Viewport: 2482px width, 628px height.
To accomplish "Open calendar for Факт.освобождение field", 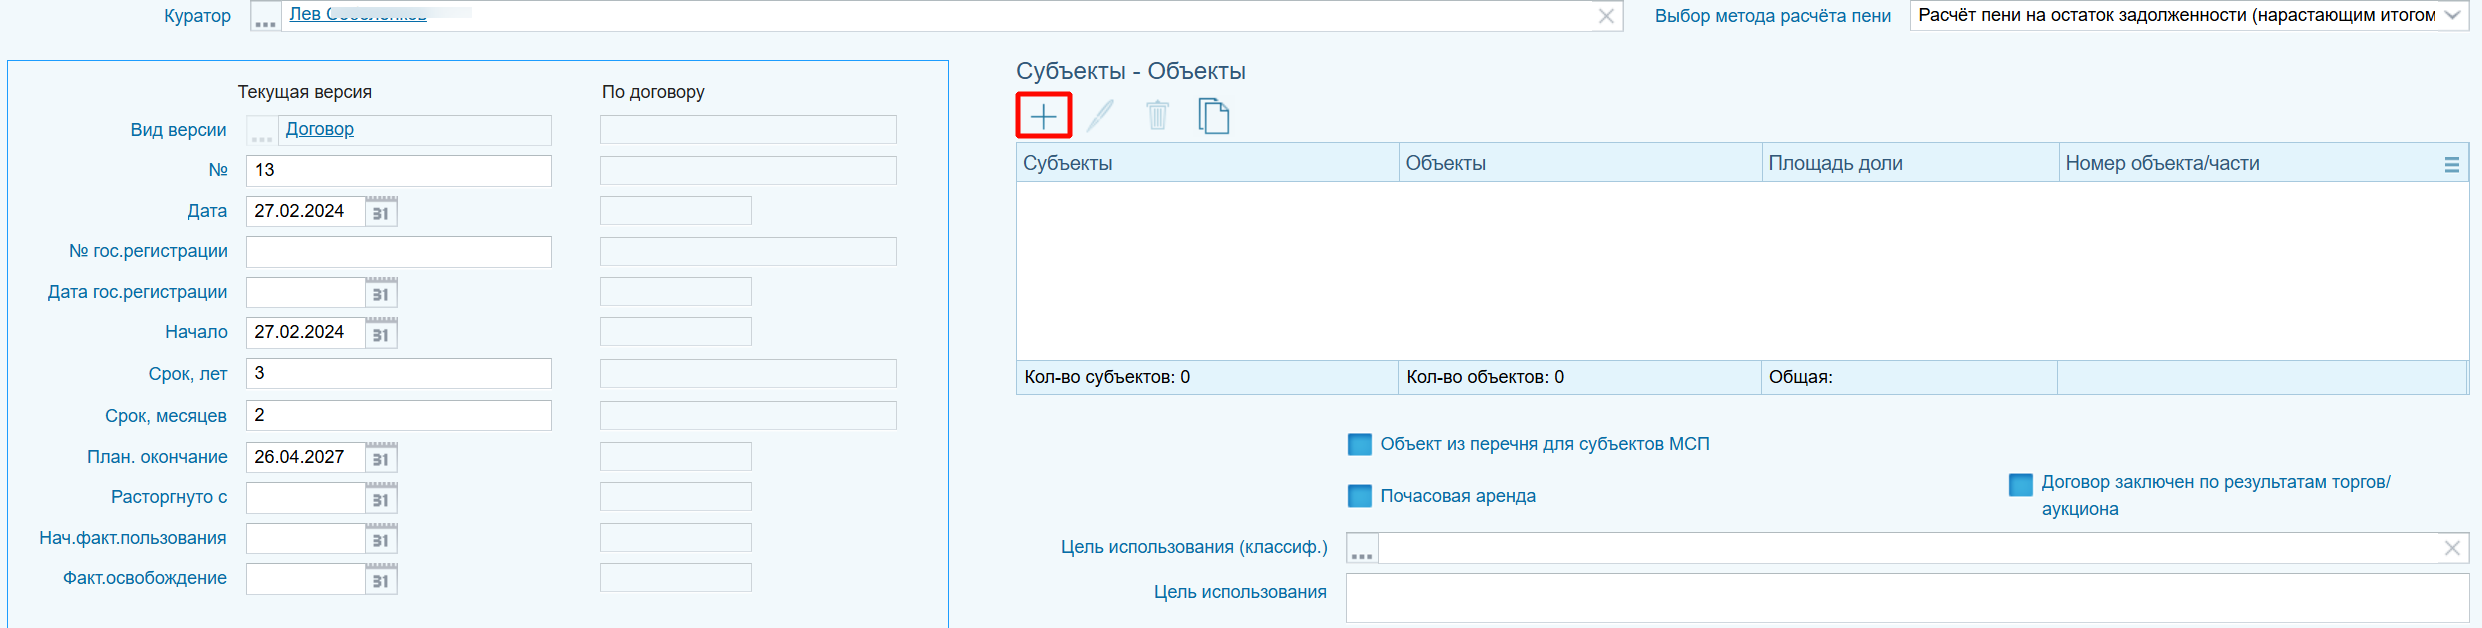I will point(381,579).
